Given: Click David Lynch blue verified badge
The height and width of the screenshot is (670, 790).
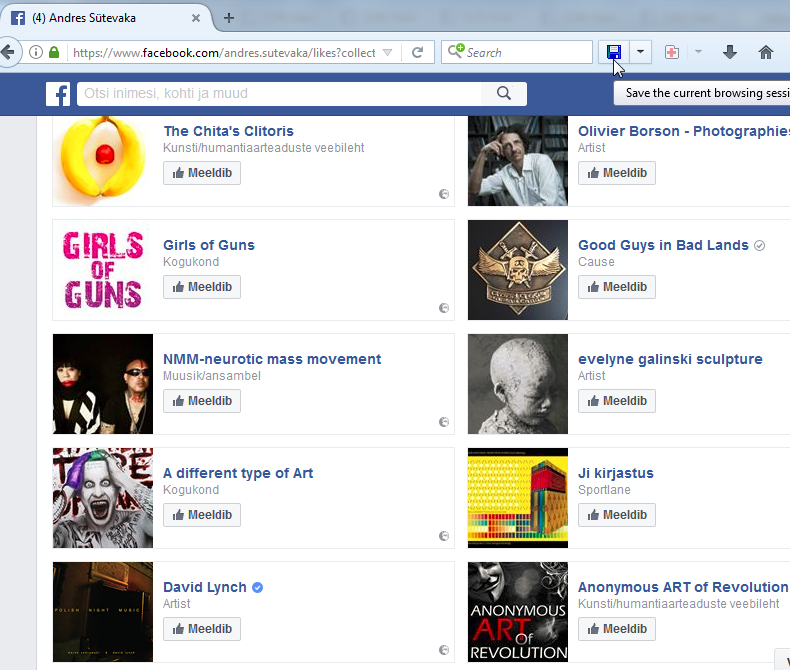Looking at the screenshot, I should (257, 587).
